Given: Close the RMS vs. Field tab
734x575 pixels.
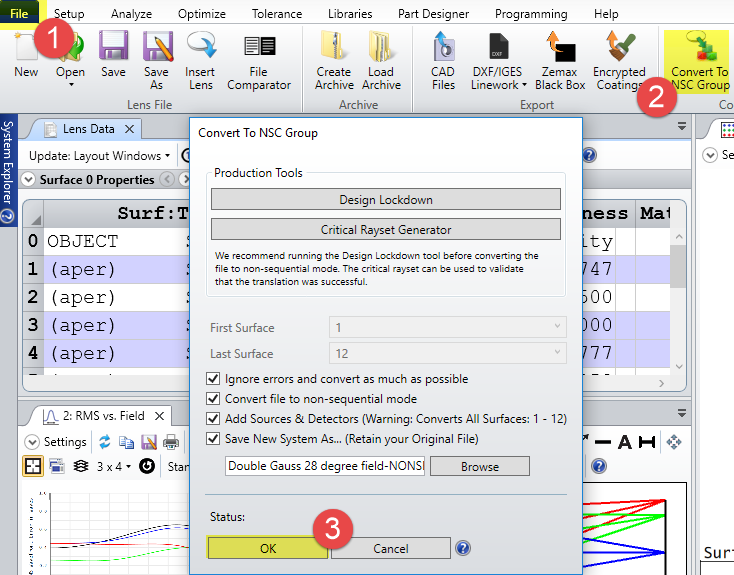Looking at the screenshot, I should [160, 416].
